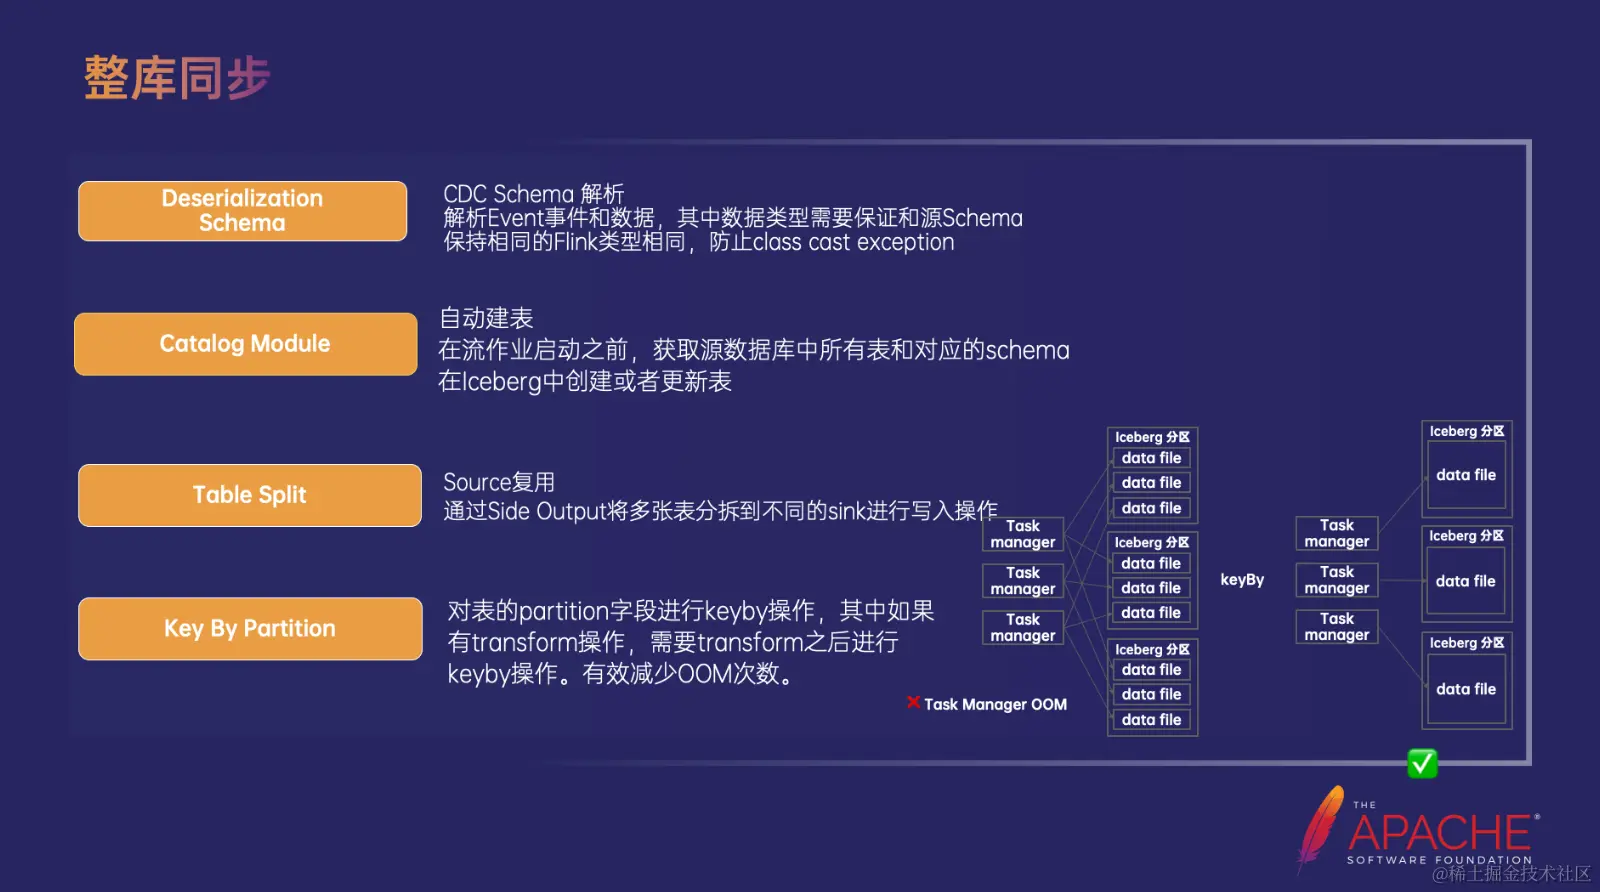The image size is (1600, 892).
Task: Click the line about Side Output splitting tables
Action: tap(720, 511)
